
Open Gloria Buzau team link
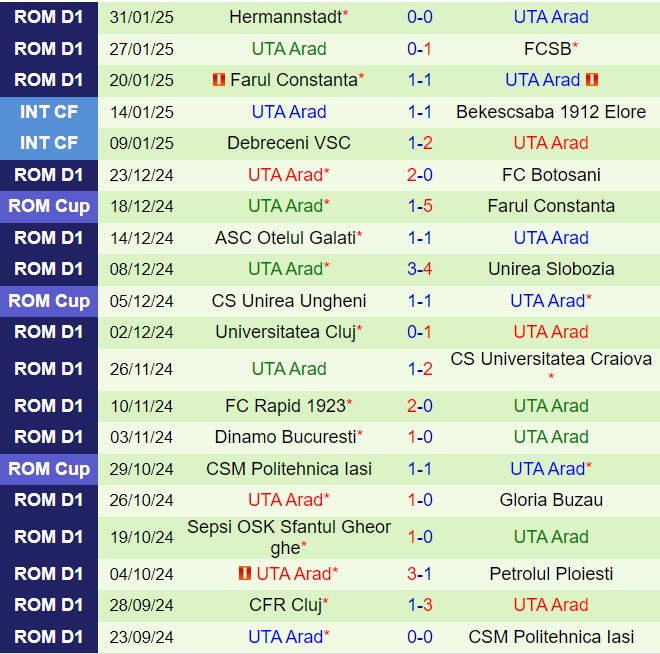[551, 500]
